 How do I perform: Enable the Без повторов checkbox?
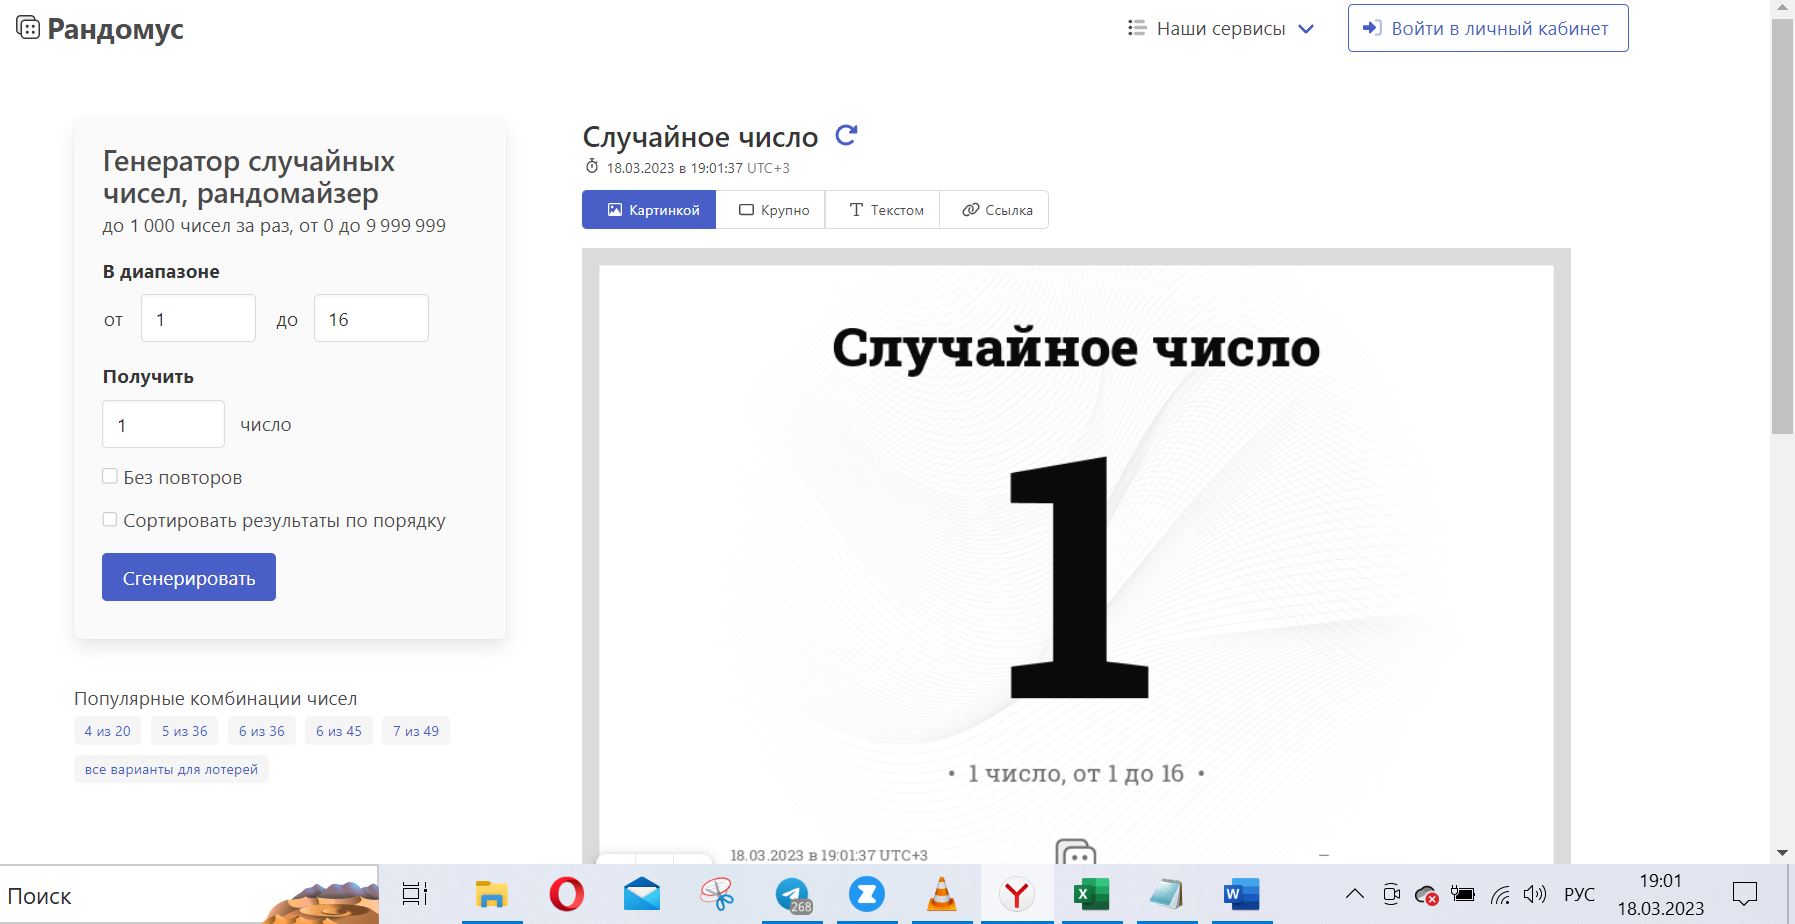110,476
